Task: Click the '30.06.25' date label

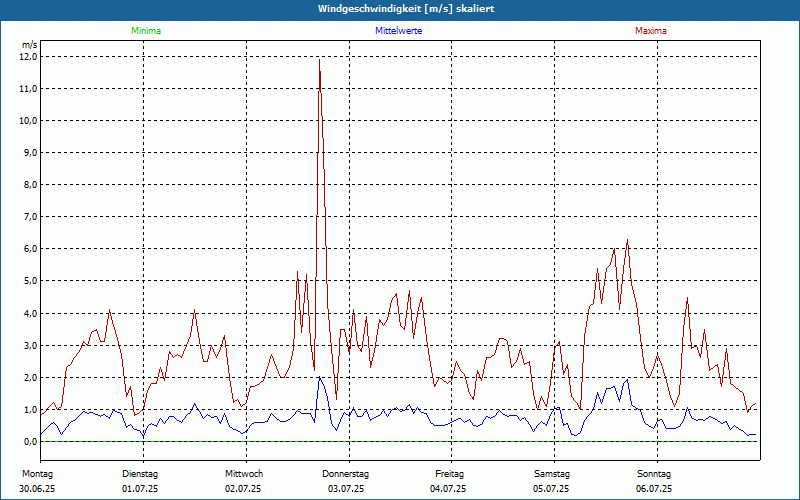Action: click(x=37, y=489)
